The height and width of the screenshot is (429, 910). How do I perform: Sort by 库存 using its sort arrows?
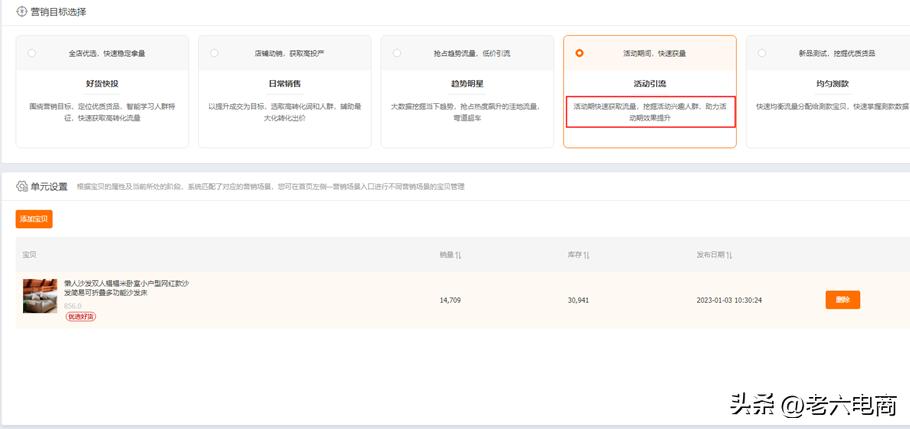click(x=586, y=255)
